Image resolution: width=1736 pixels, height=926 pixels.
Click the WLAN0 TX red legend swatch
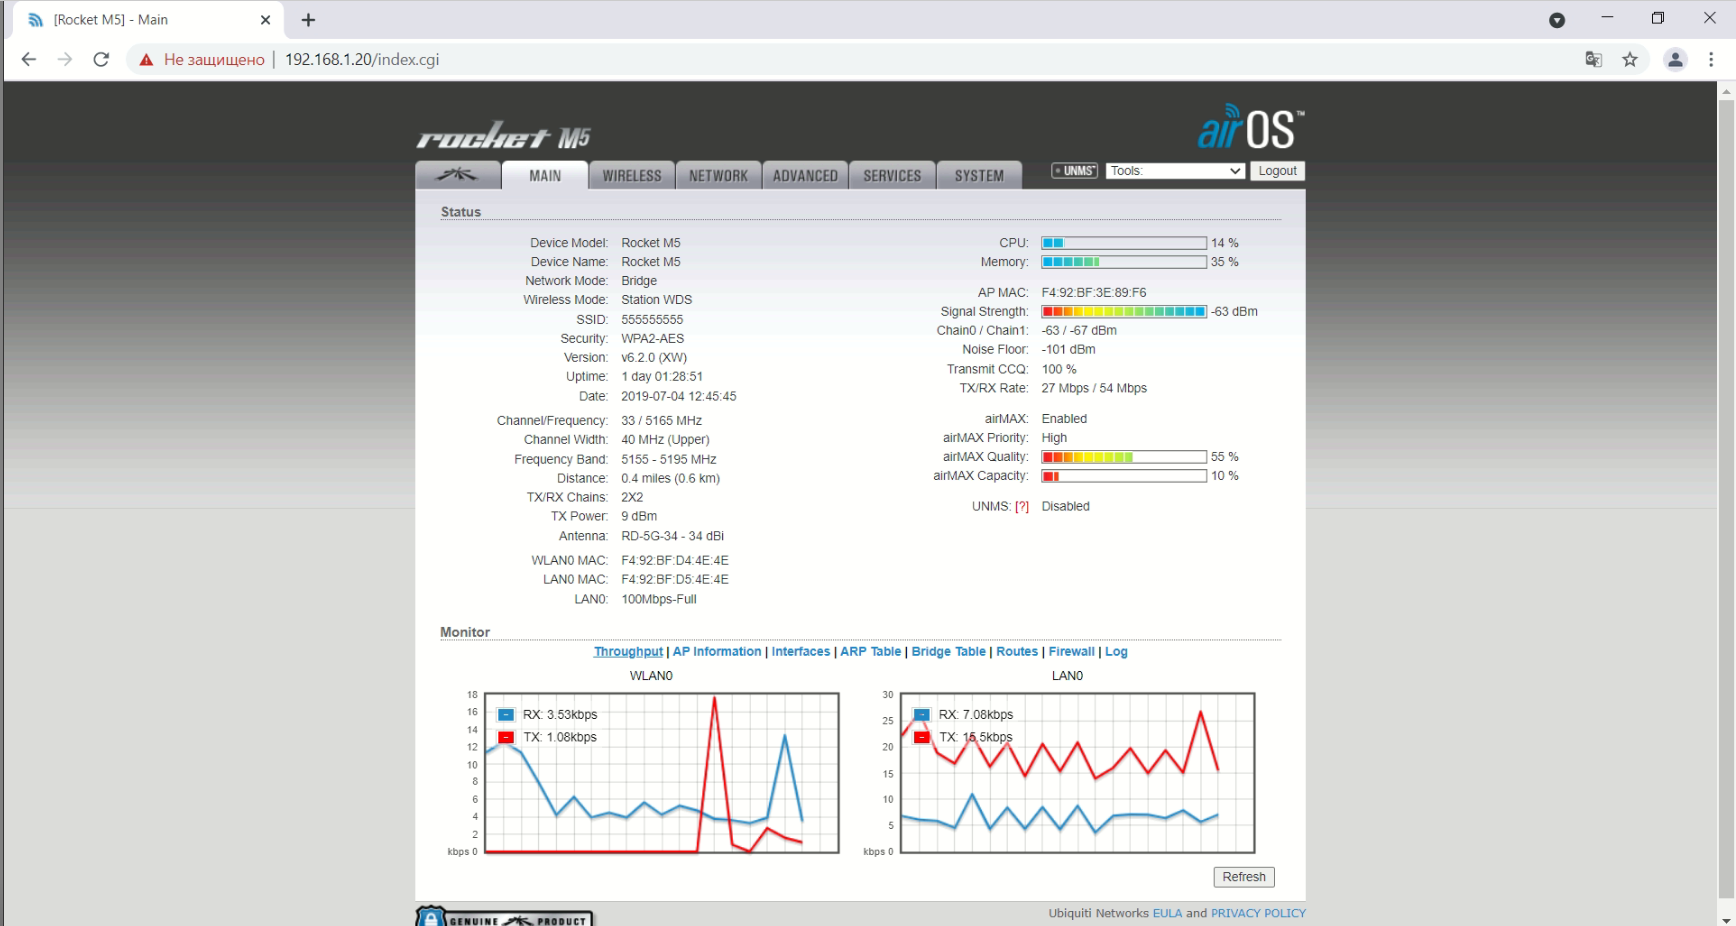(506, 737)
